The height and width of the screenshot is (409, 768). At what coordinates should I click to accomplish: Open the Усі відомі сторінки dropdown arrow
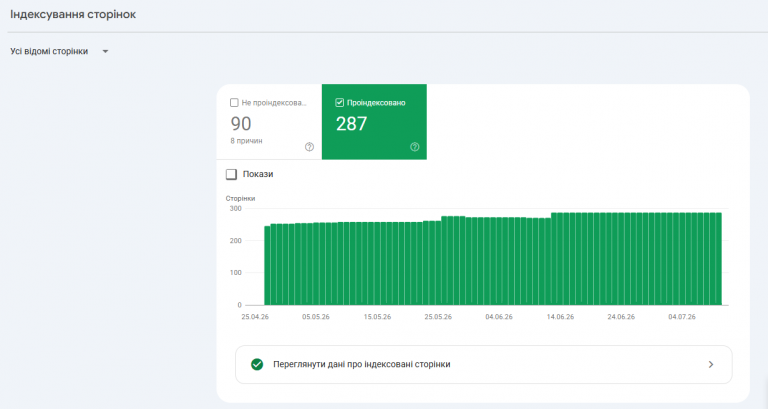click(105, 51)
